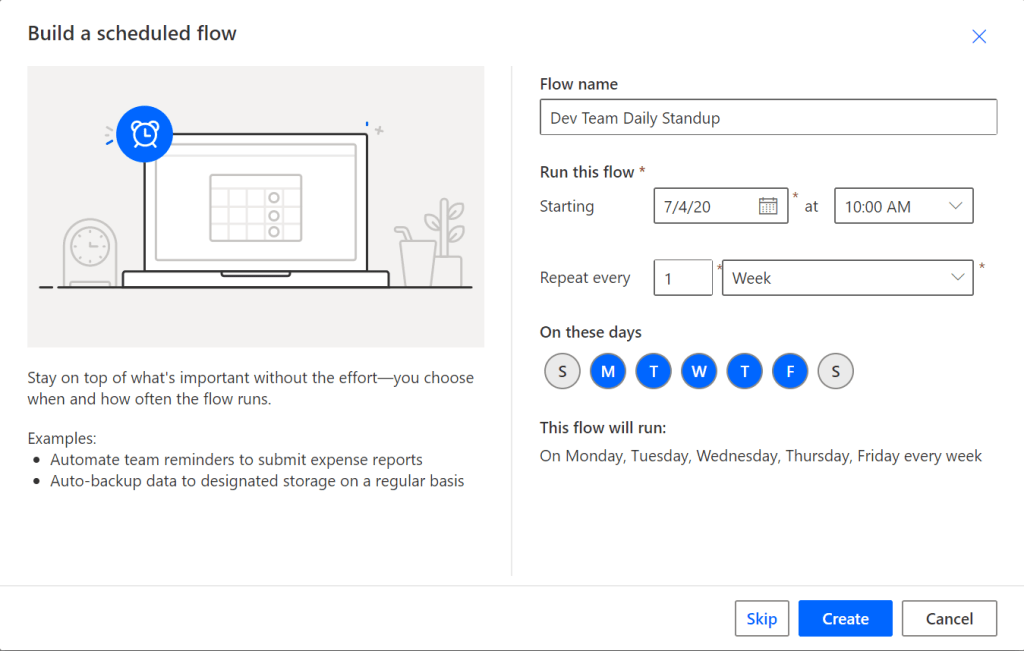
Task: Toggle Sunday in the day selector
Action: (x=562, y=372)
